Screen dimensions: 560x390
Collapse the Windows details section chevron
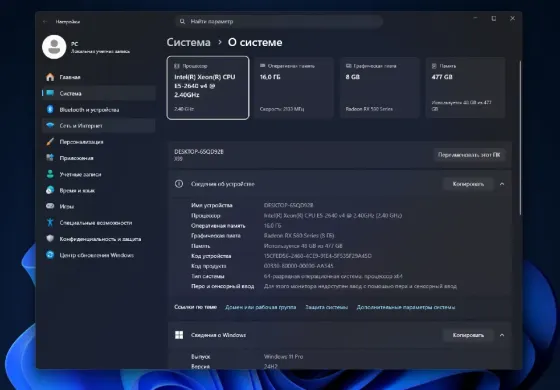pyautogui.click(x=502, y=335)
